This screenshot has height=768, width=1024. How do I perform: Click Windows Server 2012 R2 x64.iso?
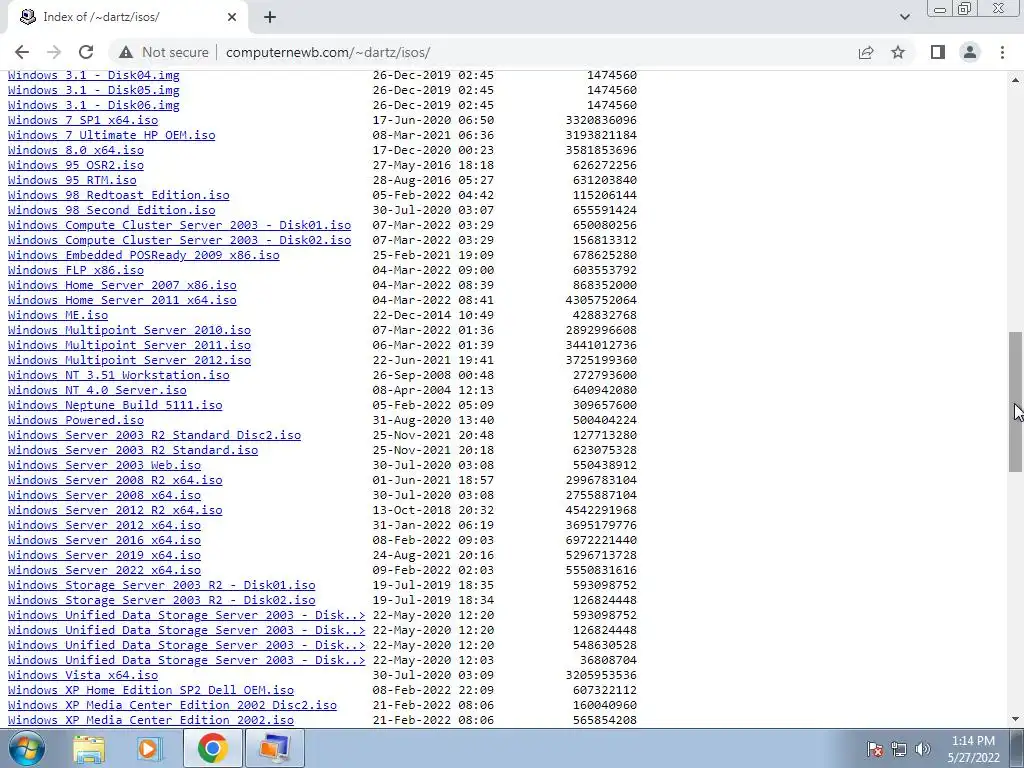[115, 510]
